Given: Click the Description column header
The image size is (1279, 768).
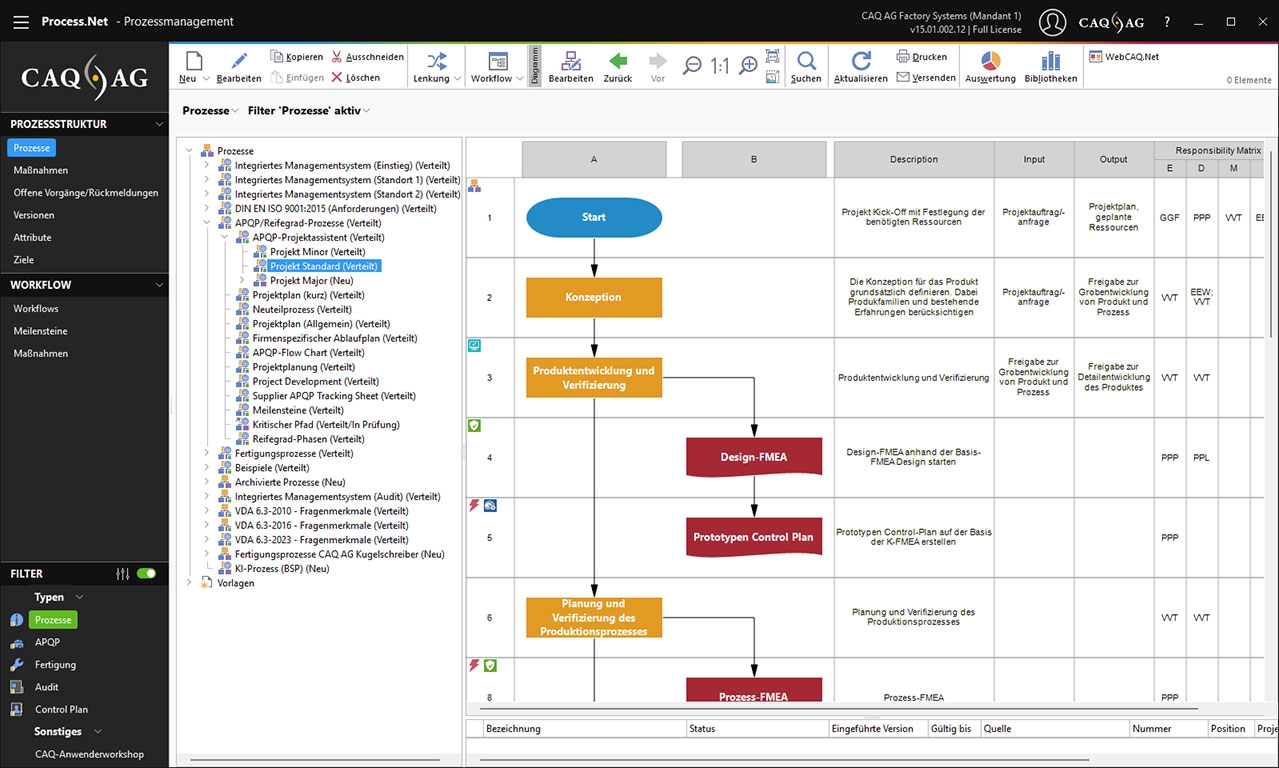Looking at the screenshot, I should 914,159.
